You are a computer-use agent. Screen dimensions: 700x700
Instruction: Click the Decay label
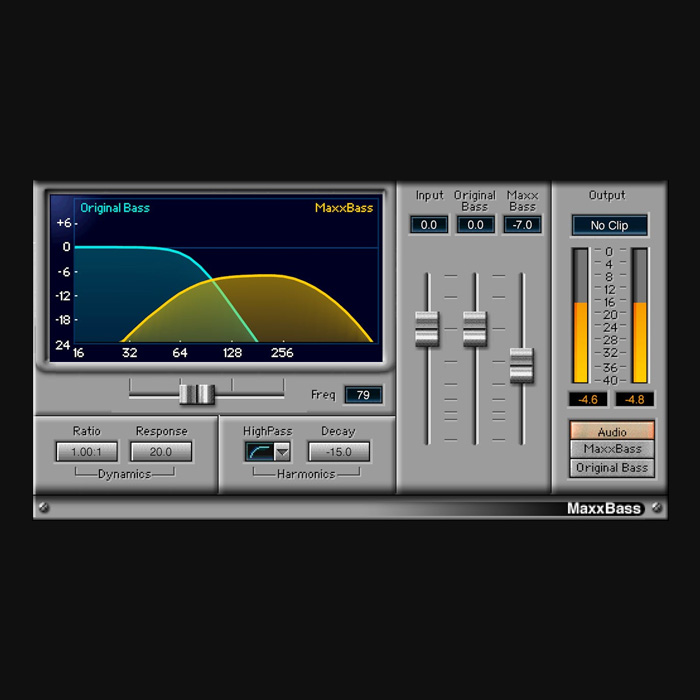pos(338,431)
